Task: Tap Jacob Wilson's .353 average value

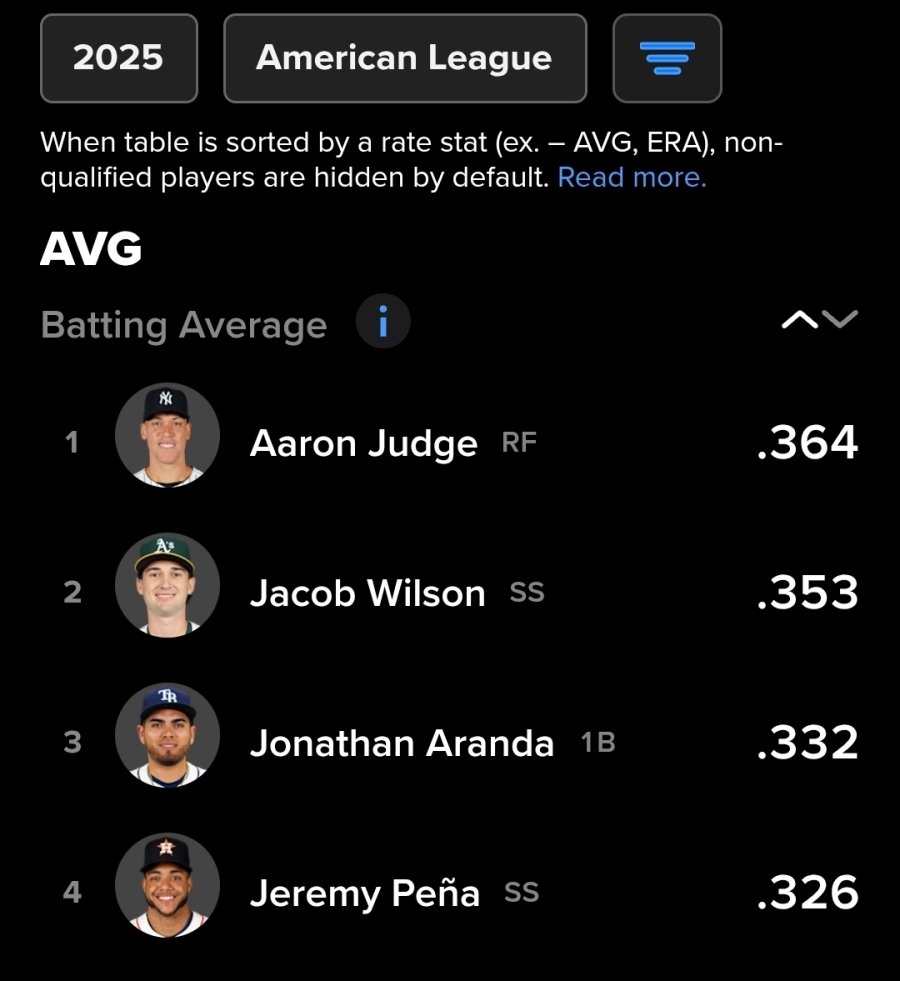Action: pos(807,592)
